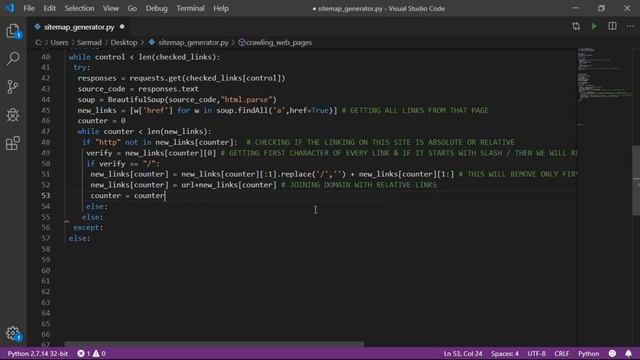
Task: Open the Help menu
Action: click(221, 8)
